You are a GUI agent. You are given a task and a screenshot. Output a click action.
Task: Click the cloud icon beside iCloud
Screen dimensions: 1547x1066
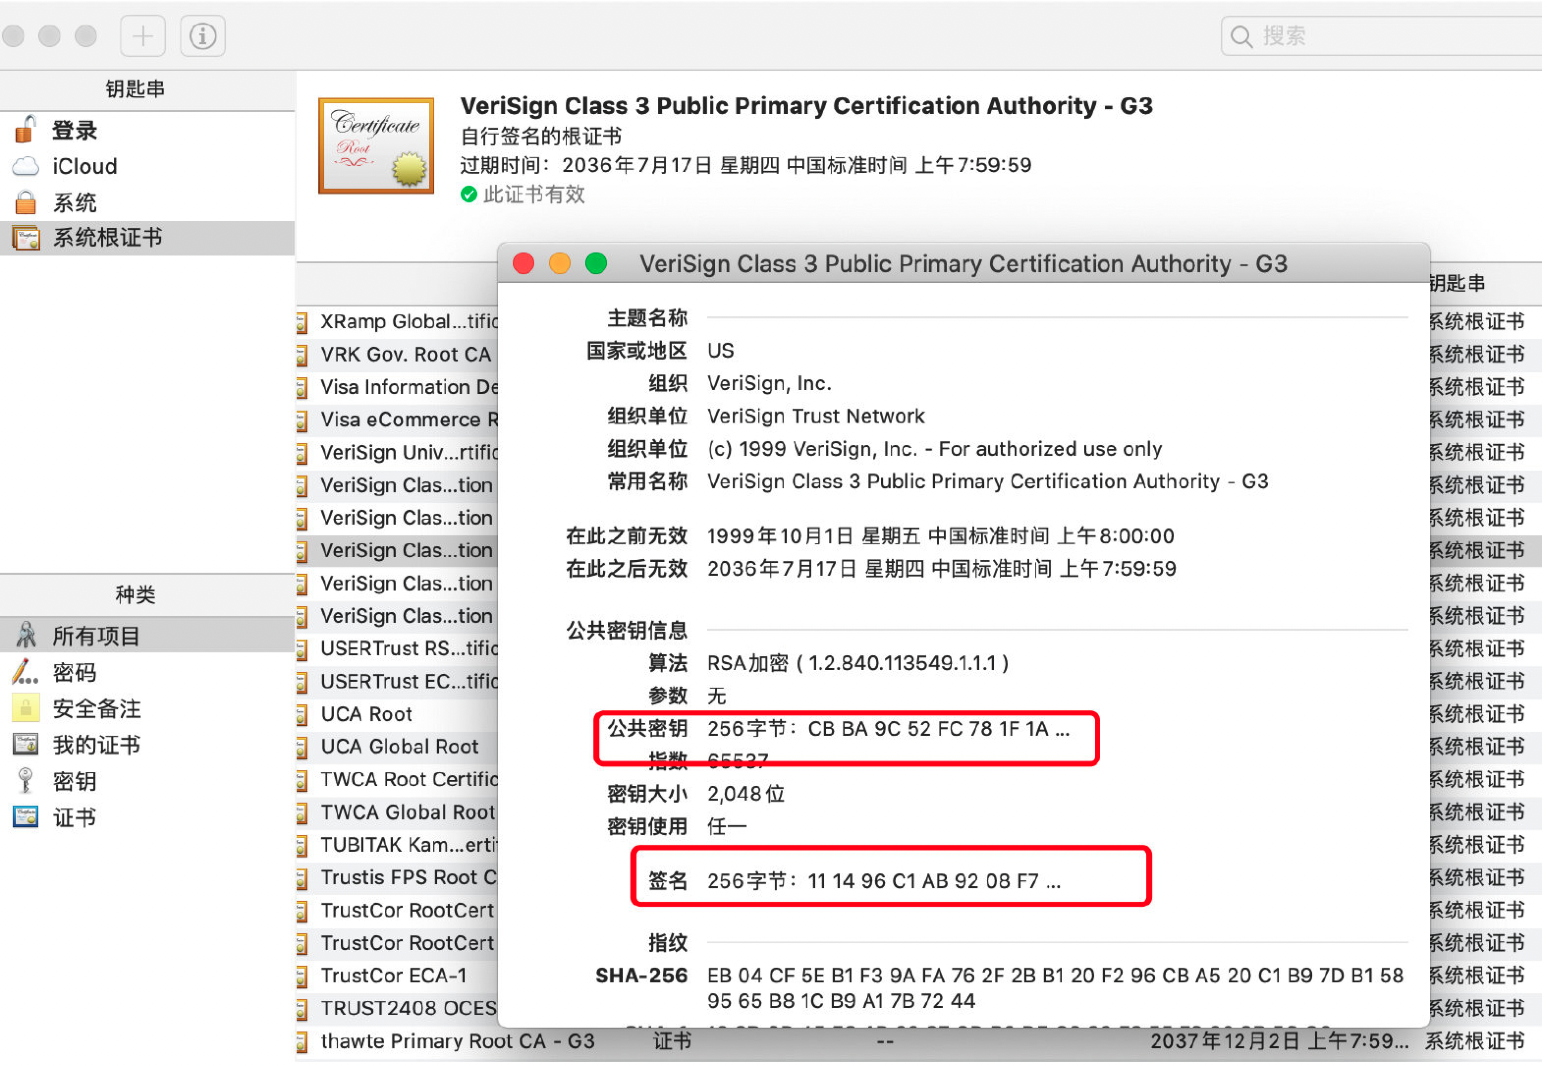tap(25, 166)
